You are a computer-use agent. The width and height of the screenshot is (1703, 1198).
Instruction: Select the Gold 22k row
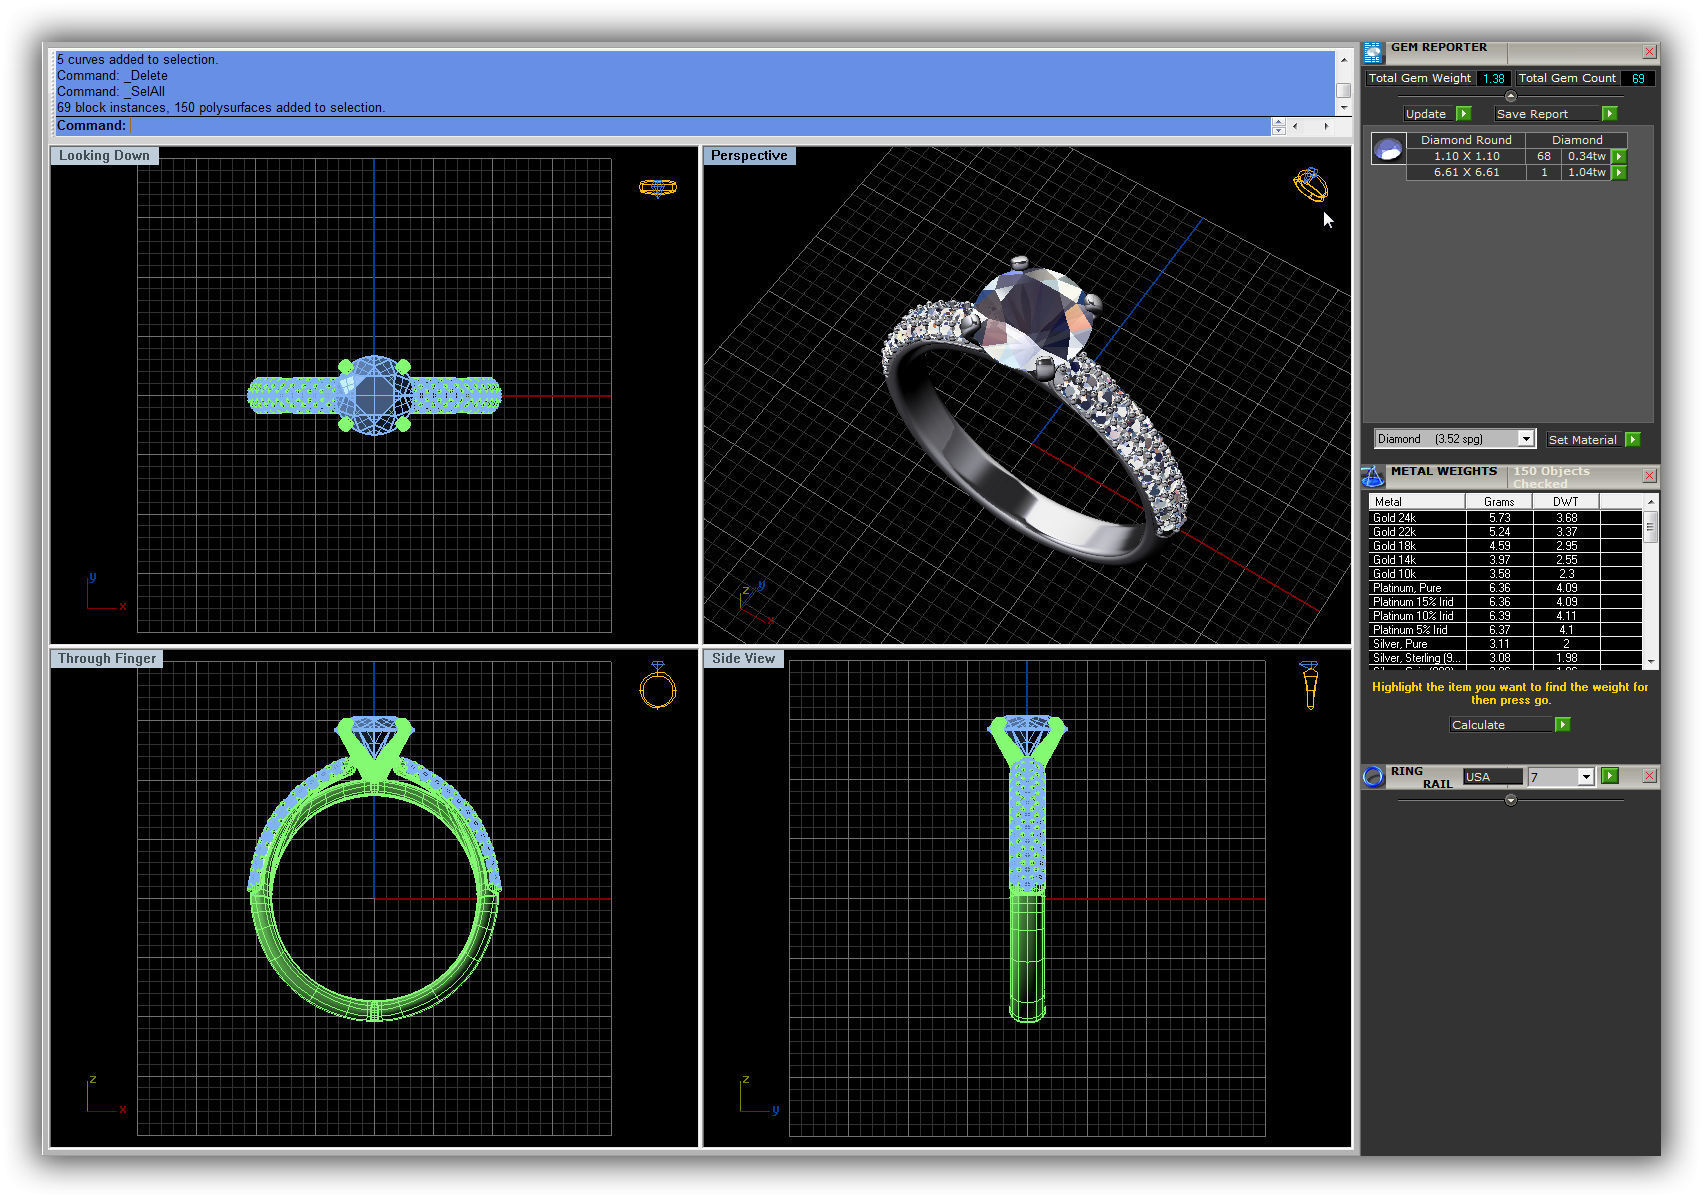[x=1505, y=532]
